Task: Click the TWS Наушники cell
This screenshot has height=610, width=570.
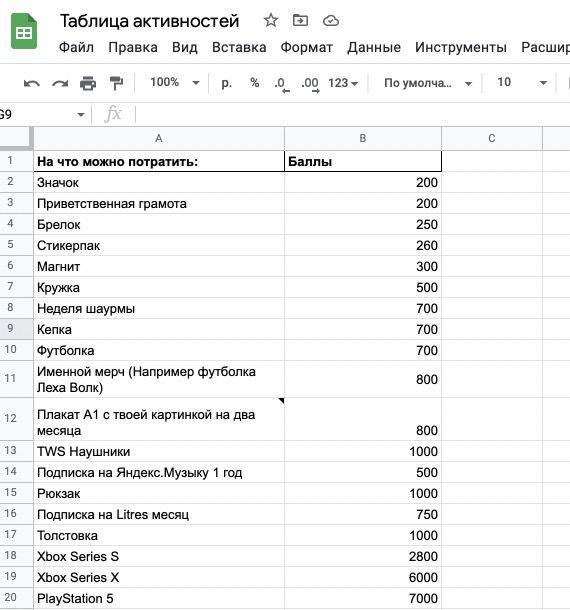Action: click(159, 451)
